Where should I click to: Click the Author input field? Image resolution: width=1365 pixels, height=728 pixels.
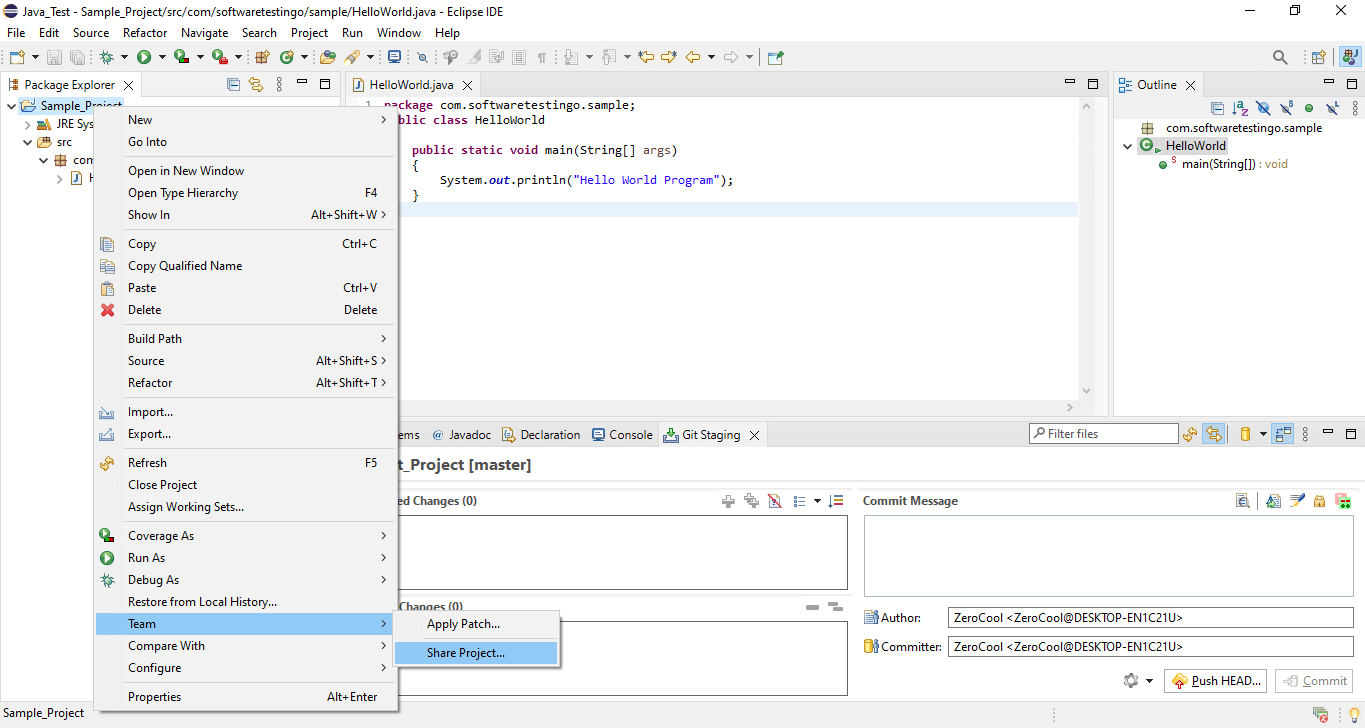(x=1150, y=618)
